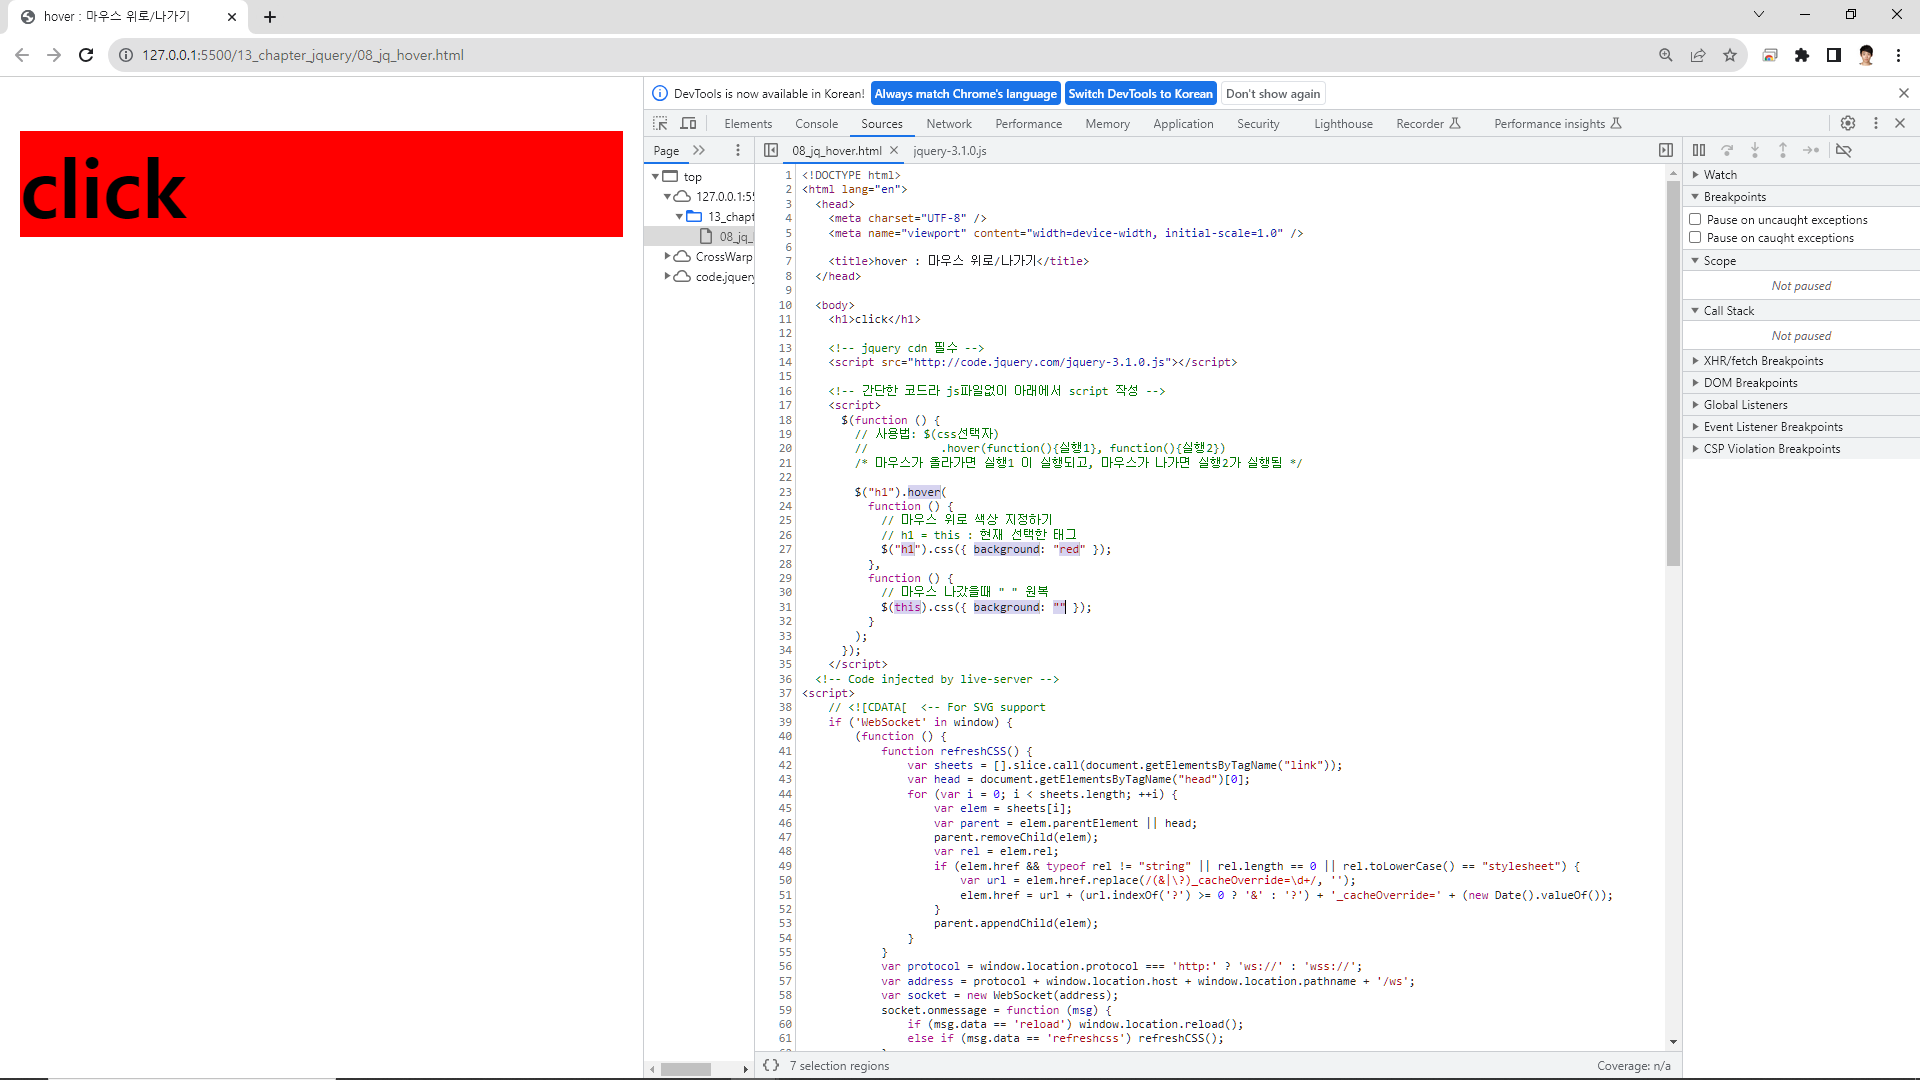The width and height of the screenshot is (1920, 1080).
Task: Click the pause script execution button
Action: click(x=1699, y=150)
